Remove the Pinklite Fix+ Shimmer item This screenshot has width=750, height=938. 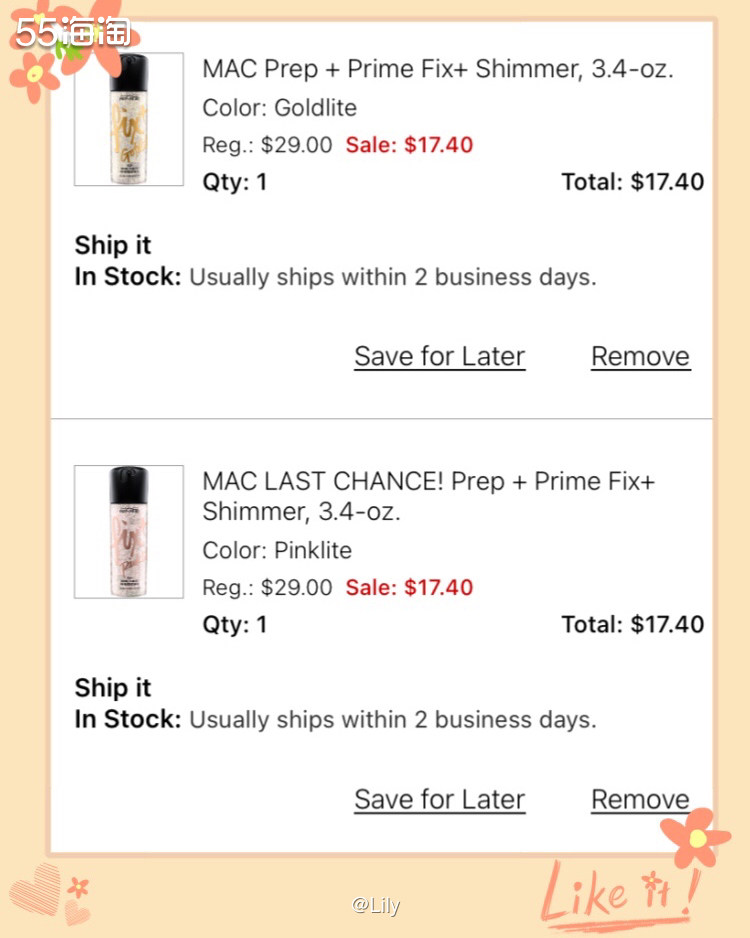pos(641,800)
